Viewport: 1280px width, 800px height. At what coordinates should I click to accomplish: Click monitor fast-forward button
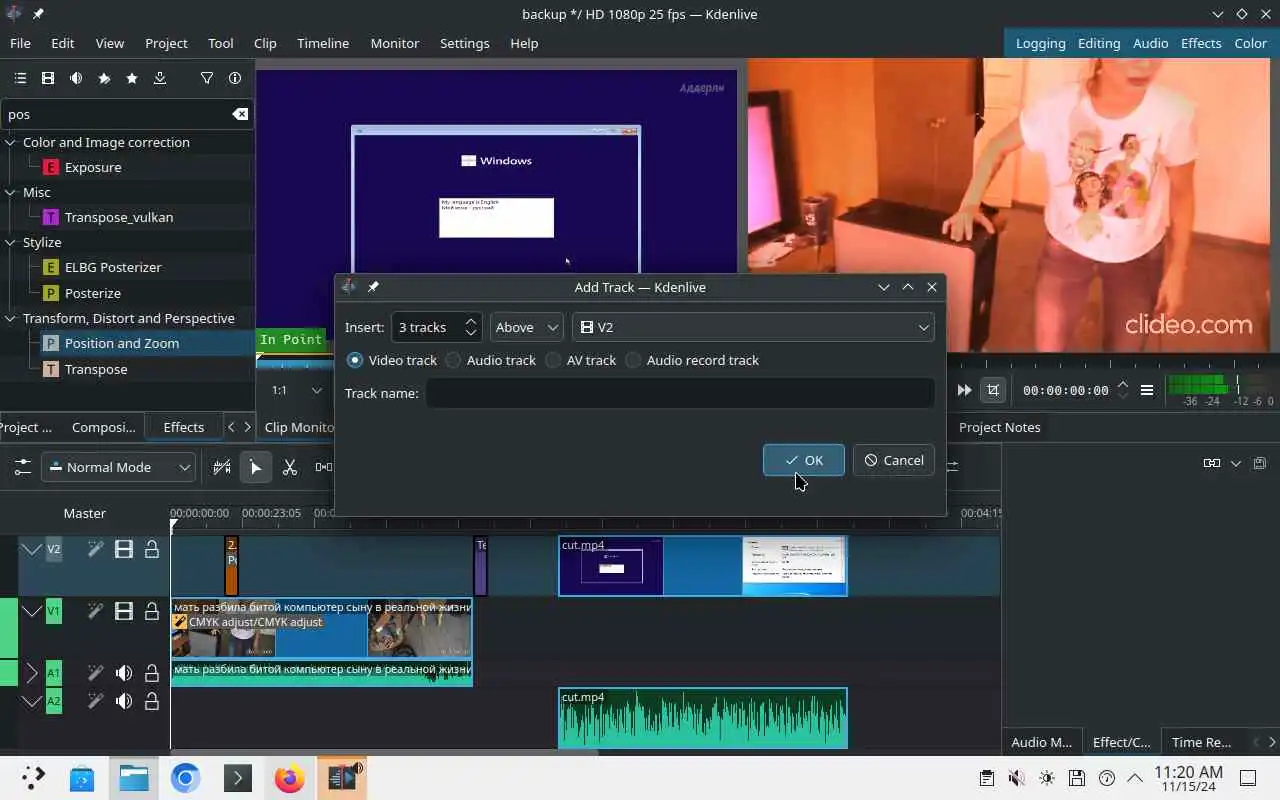(964, 390)
